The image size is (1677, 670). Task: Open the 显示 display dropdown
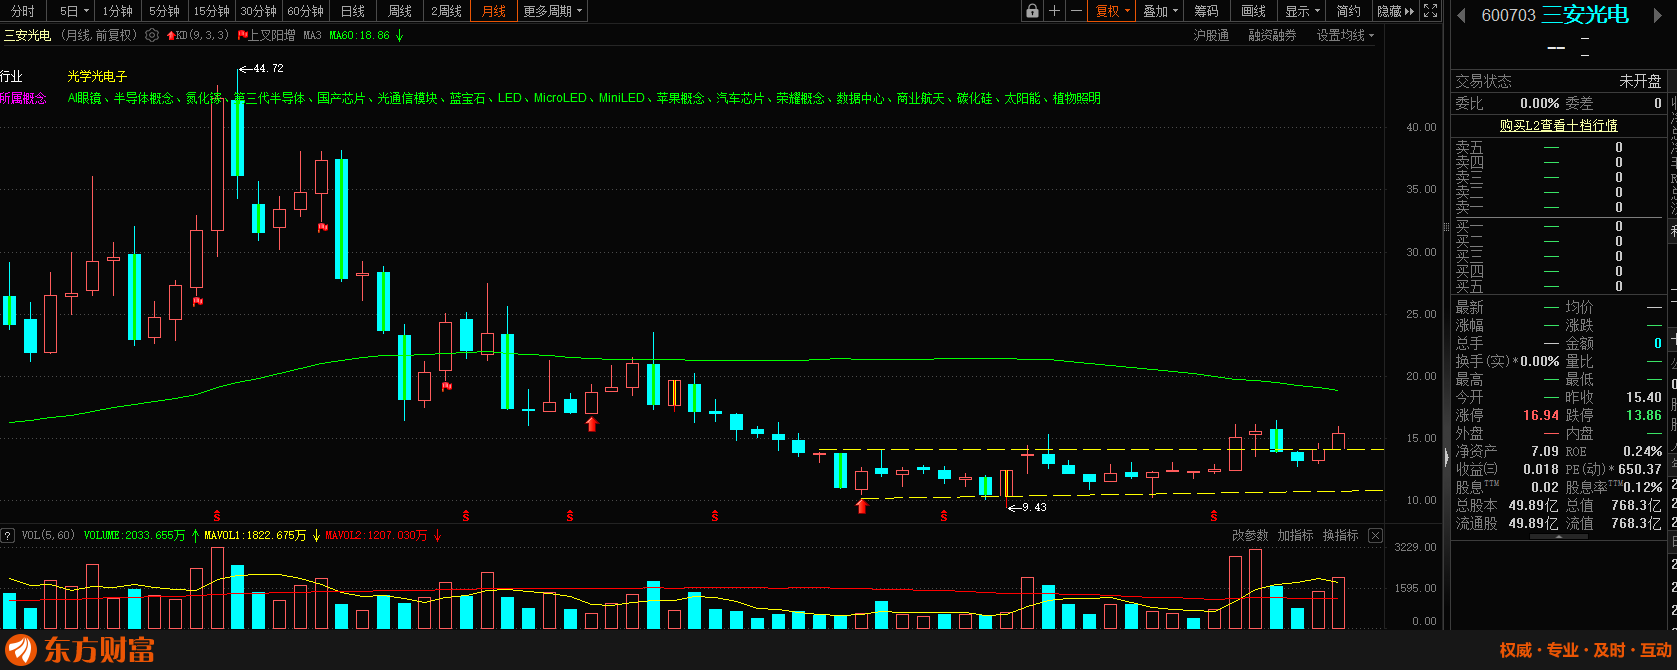click(1303, 11)
